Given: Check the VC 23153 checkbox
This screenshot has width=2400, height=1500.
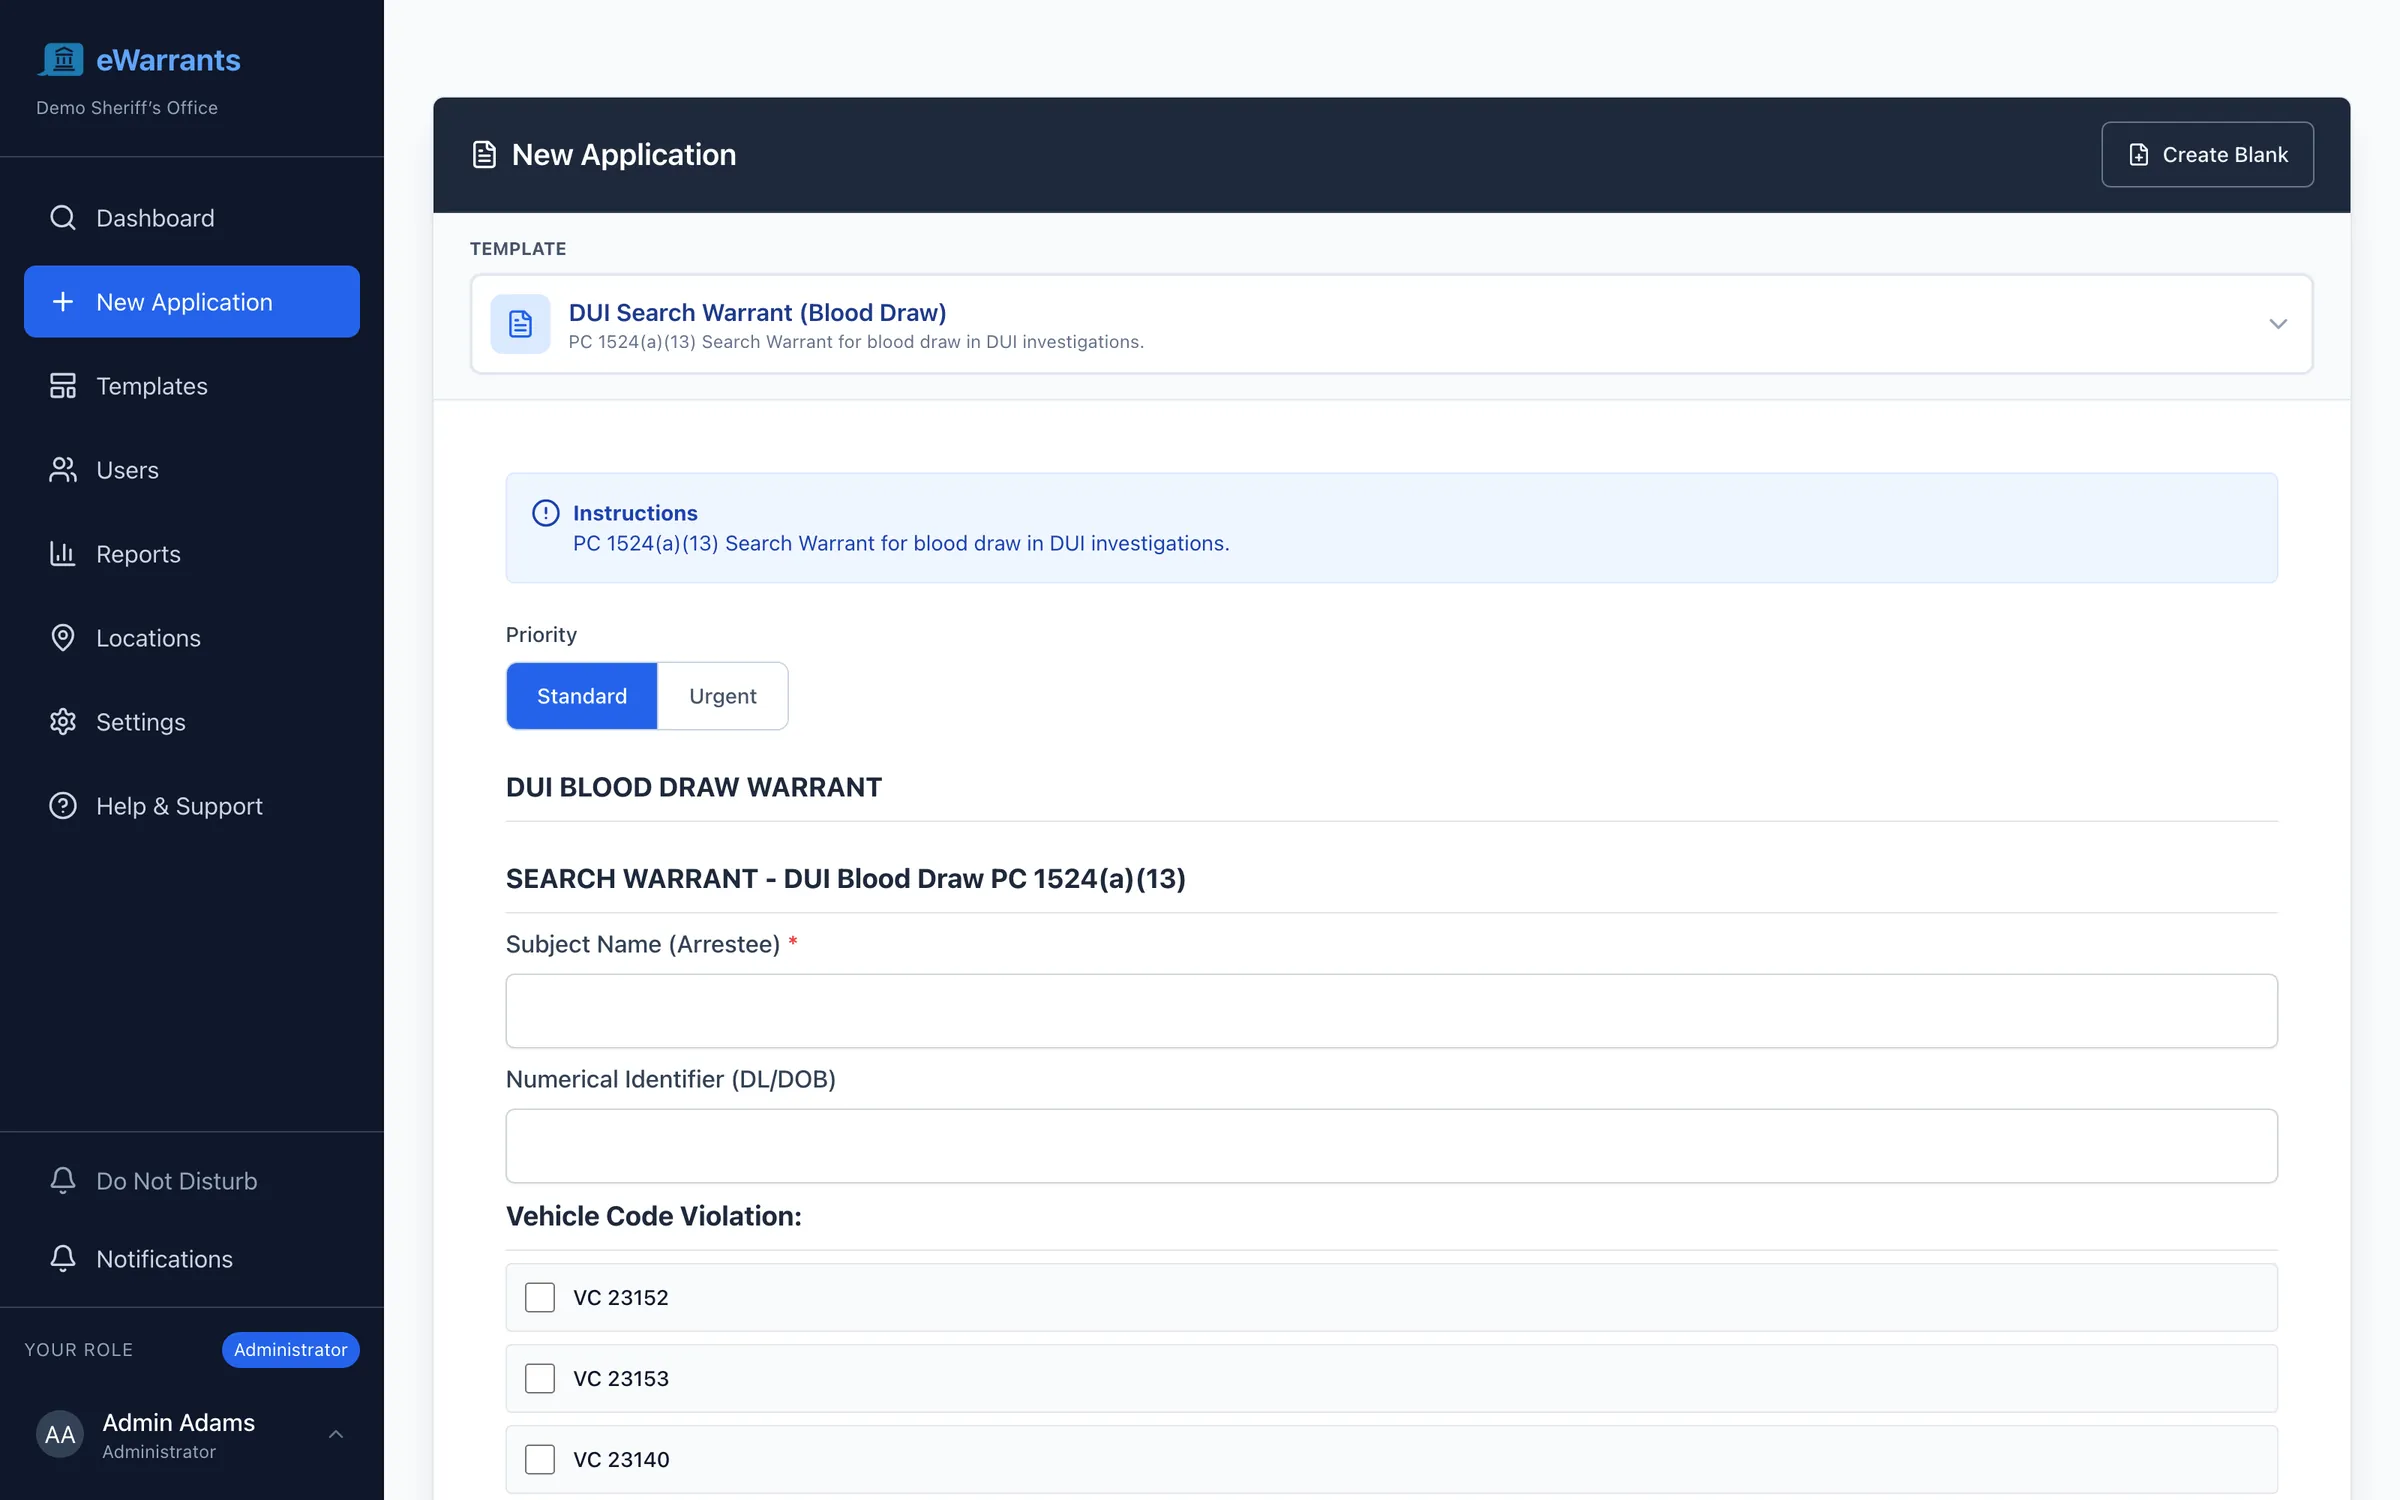Looking at the screenshot, I should click(540, 1378).
